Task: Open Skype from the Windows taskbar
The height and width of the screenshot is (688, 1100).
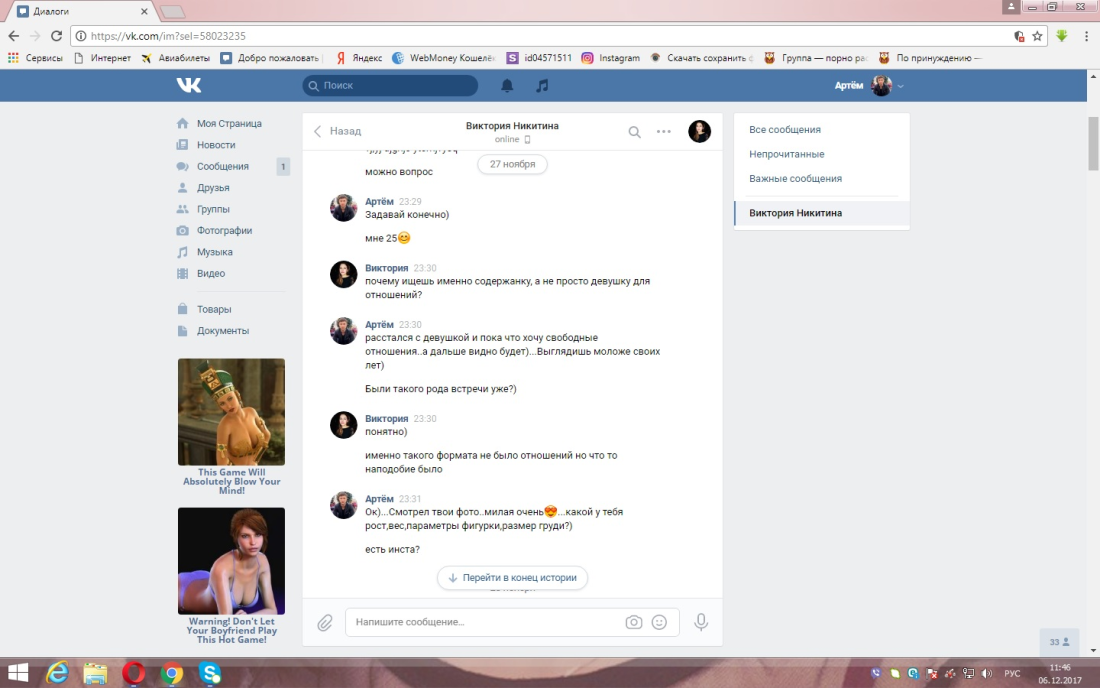Action: point(209,673)
